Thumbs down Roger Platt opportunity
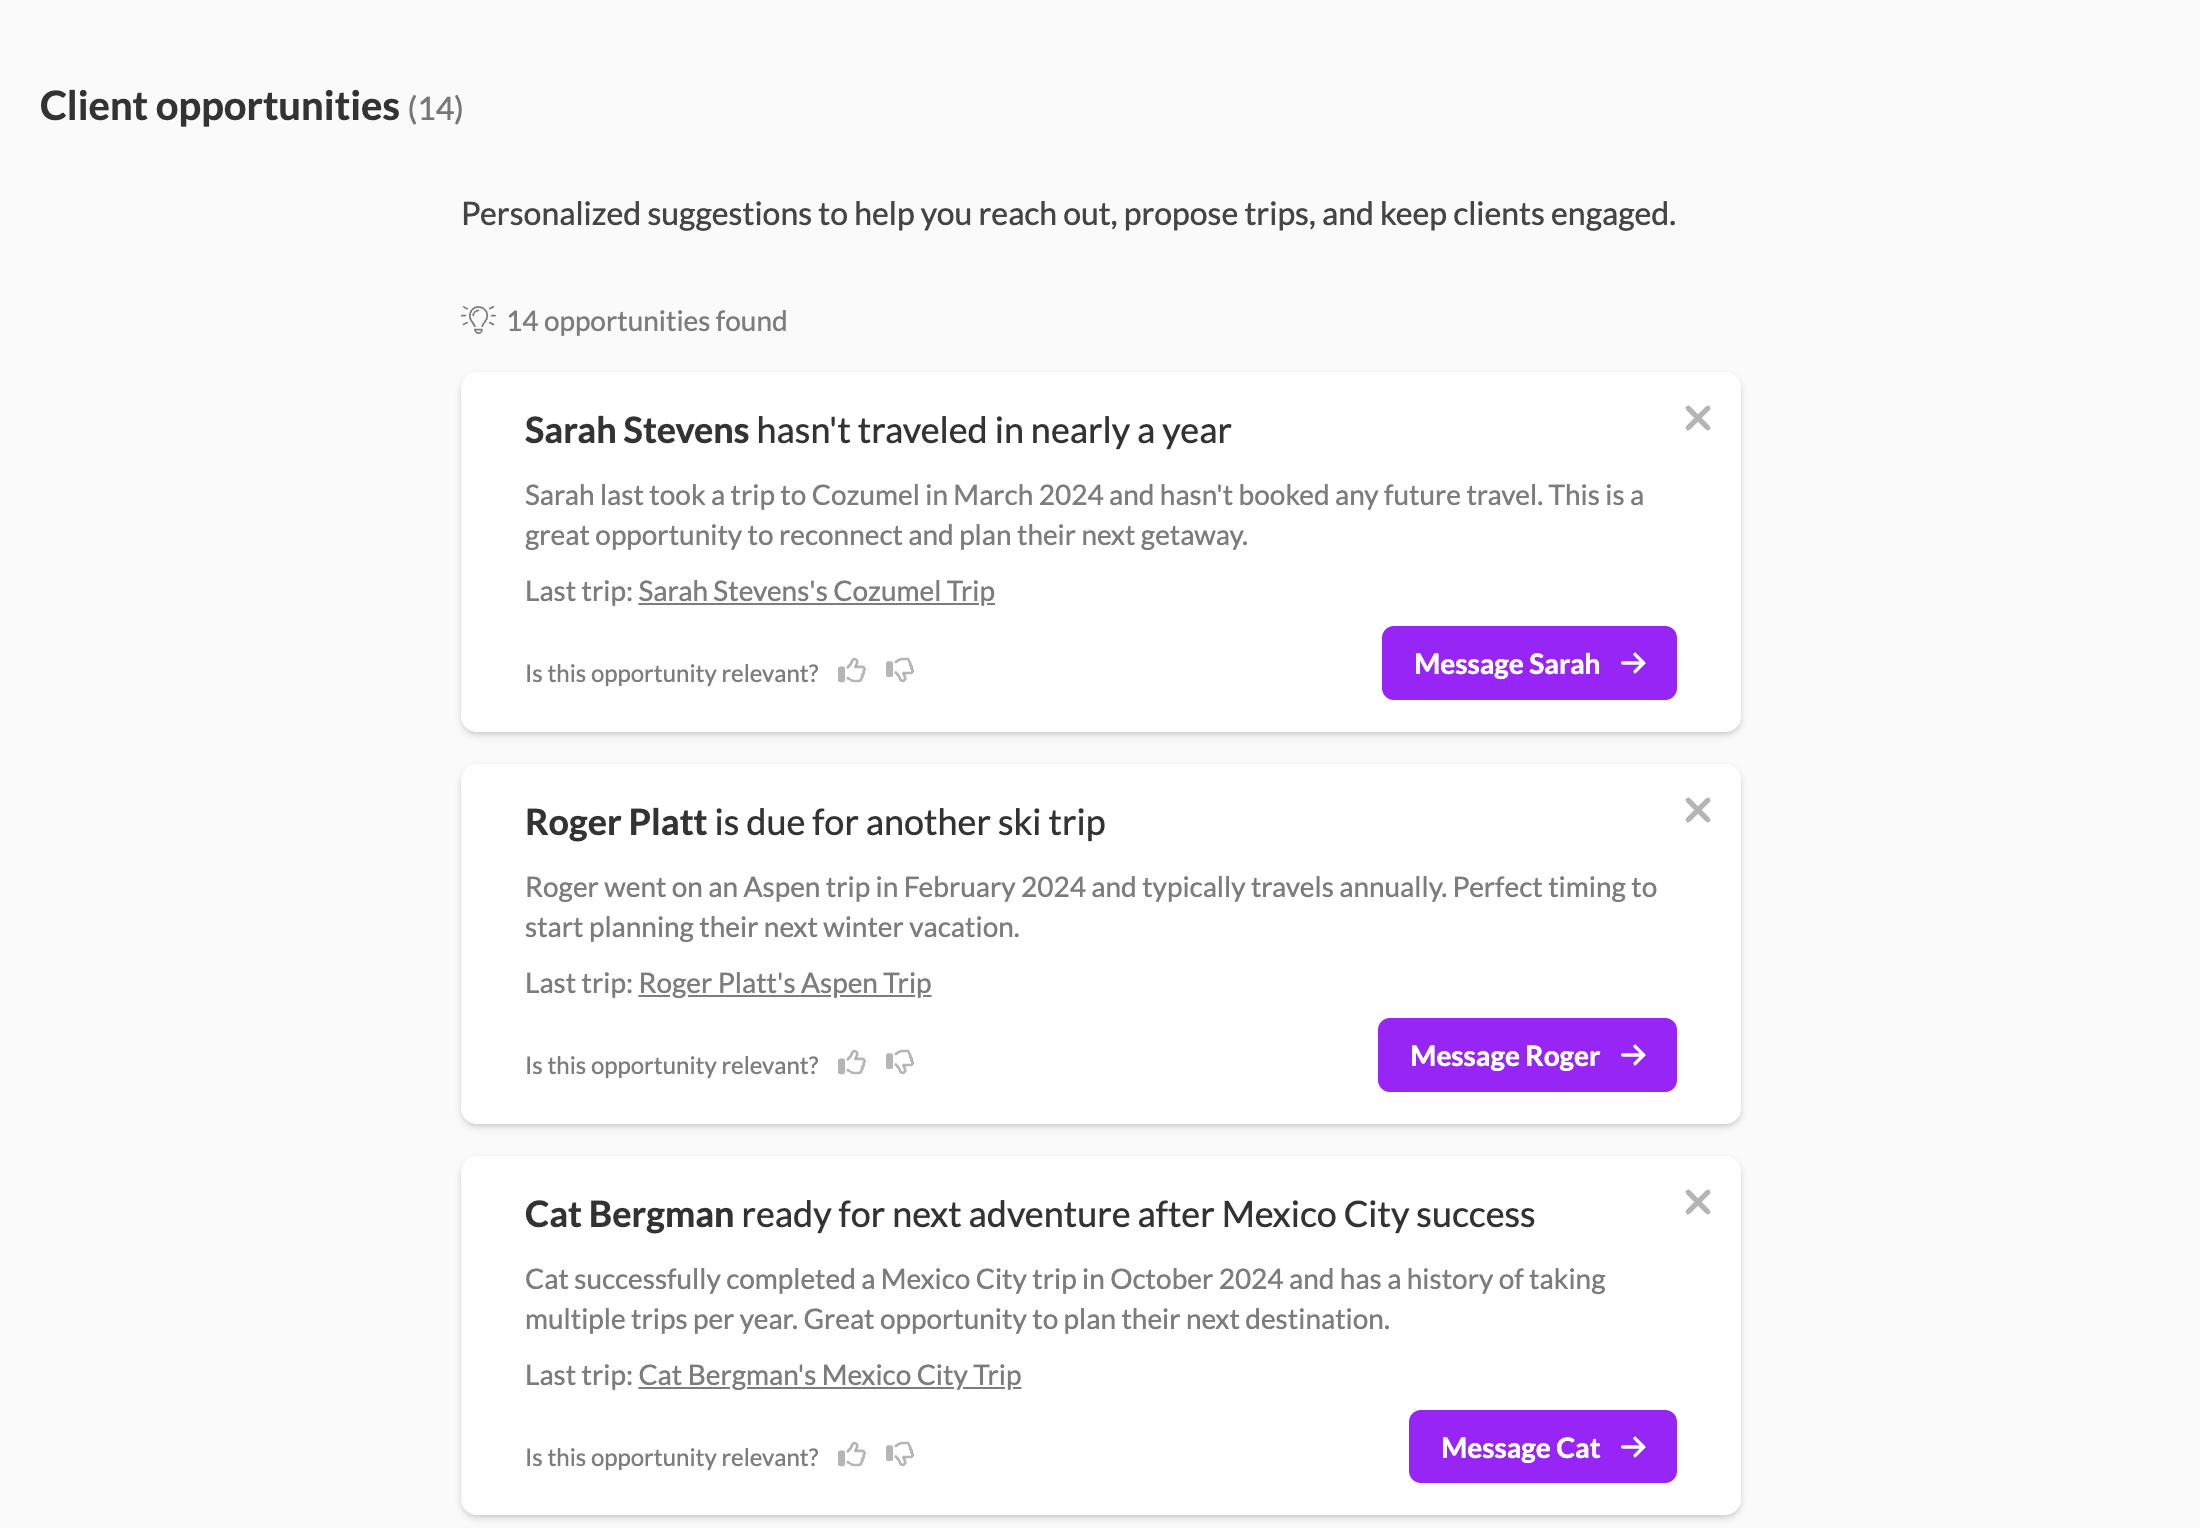 click(900, 1063)
